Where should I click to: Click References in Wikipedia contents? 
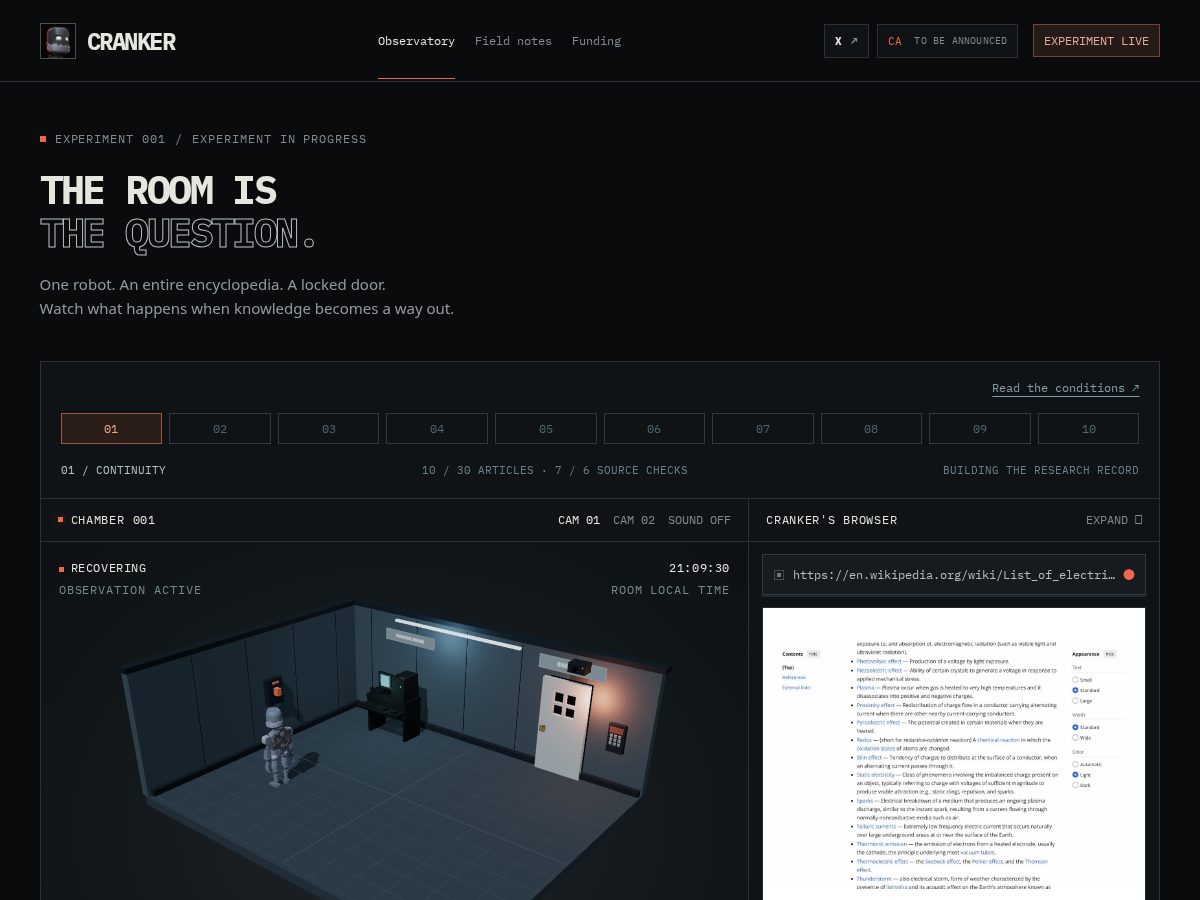pyautogui.click(x=794, y=677)
